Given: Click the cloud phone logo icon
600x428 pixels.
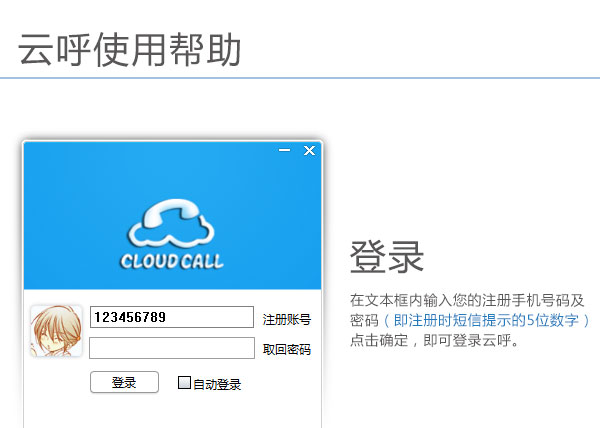Looking at the screenshot, I should pos(171,223).
